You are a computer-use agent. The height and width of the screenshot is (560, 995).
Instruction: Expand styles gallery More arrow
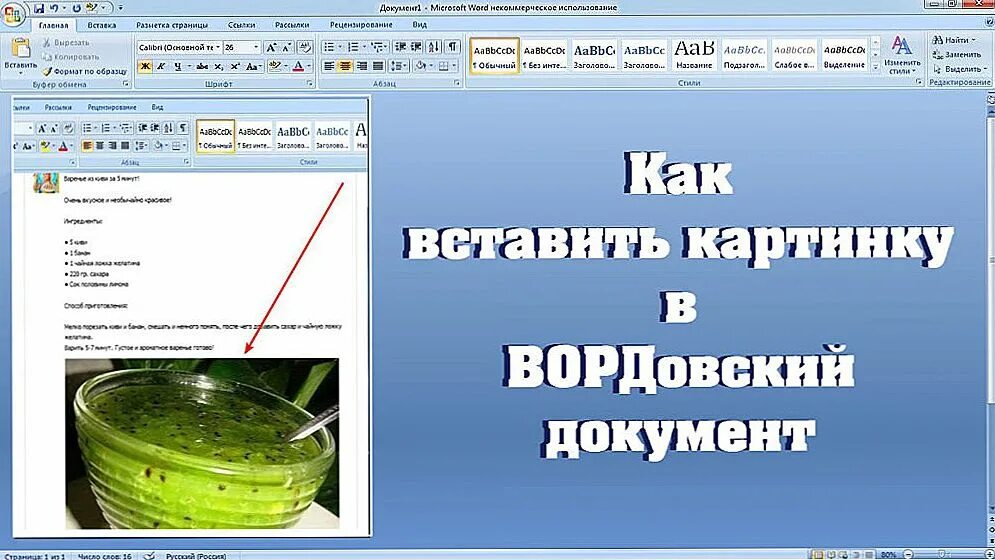[x=876, y=67]
